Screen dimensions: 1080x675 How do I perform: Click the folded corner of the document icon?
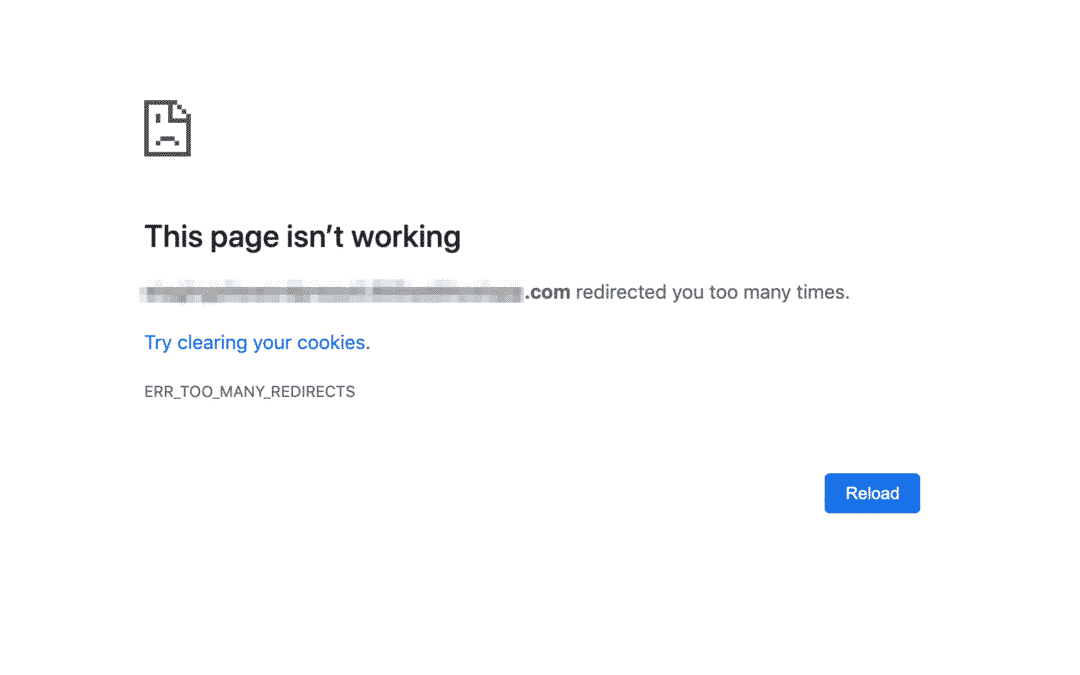coord(182,110)
